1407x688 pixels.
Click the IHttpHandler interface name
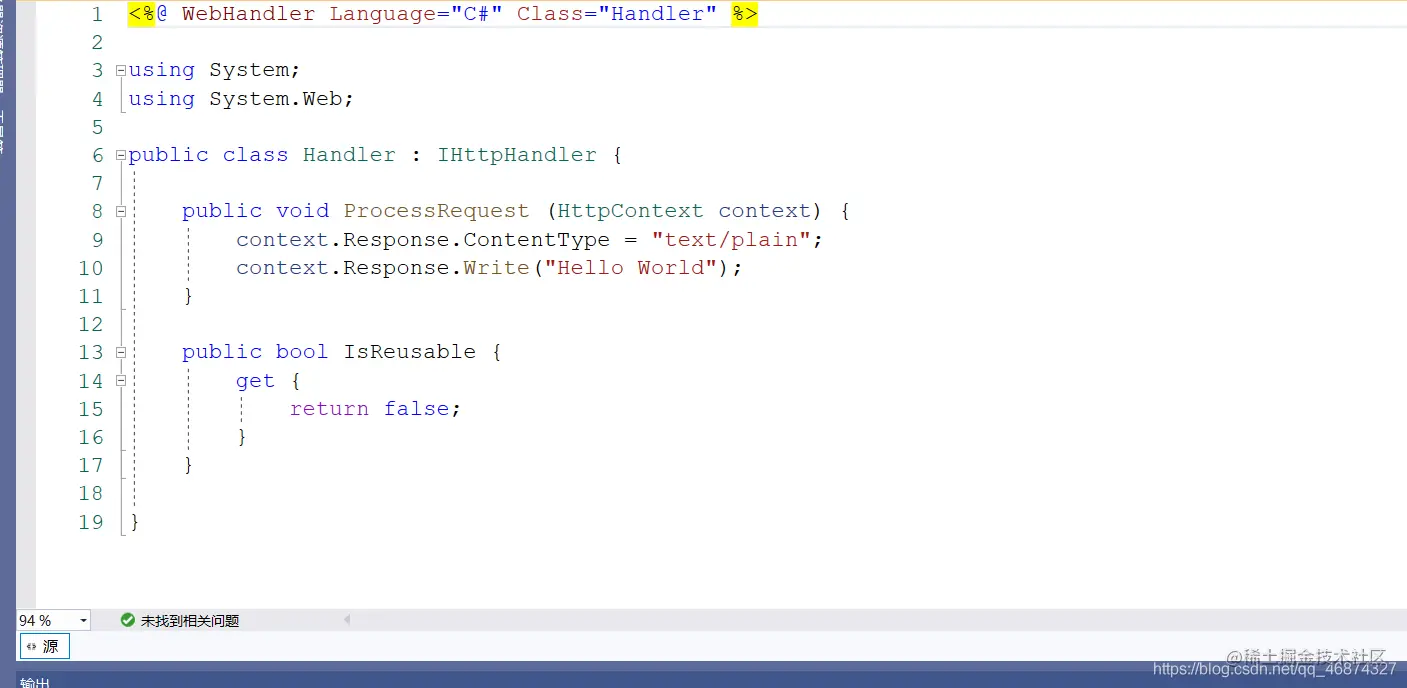pos(517,155)
